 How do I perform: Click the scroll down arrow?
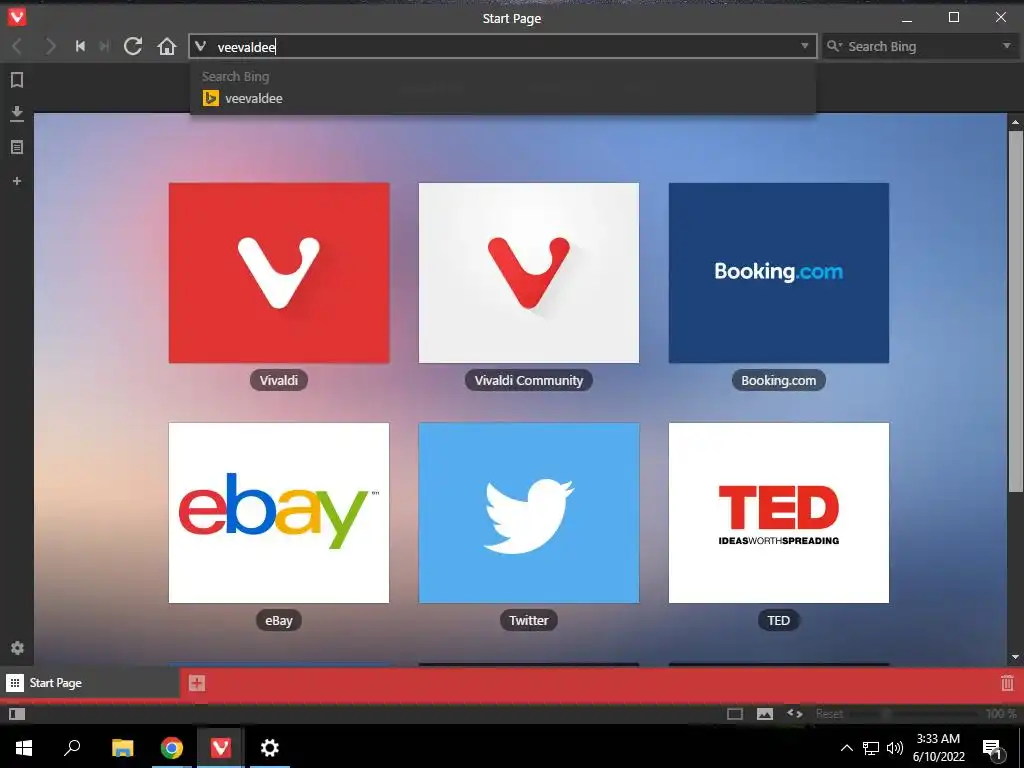pyautogui.click(x=1015, y=656)
